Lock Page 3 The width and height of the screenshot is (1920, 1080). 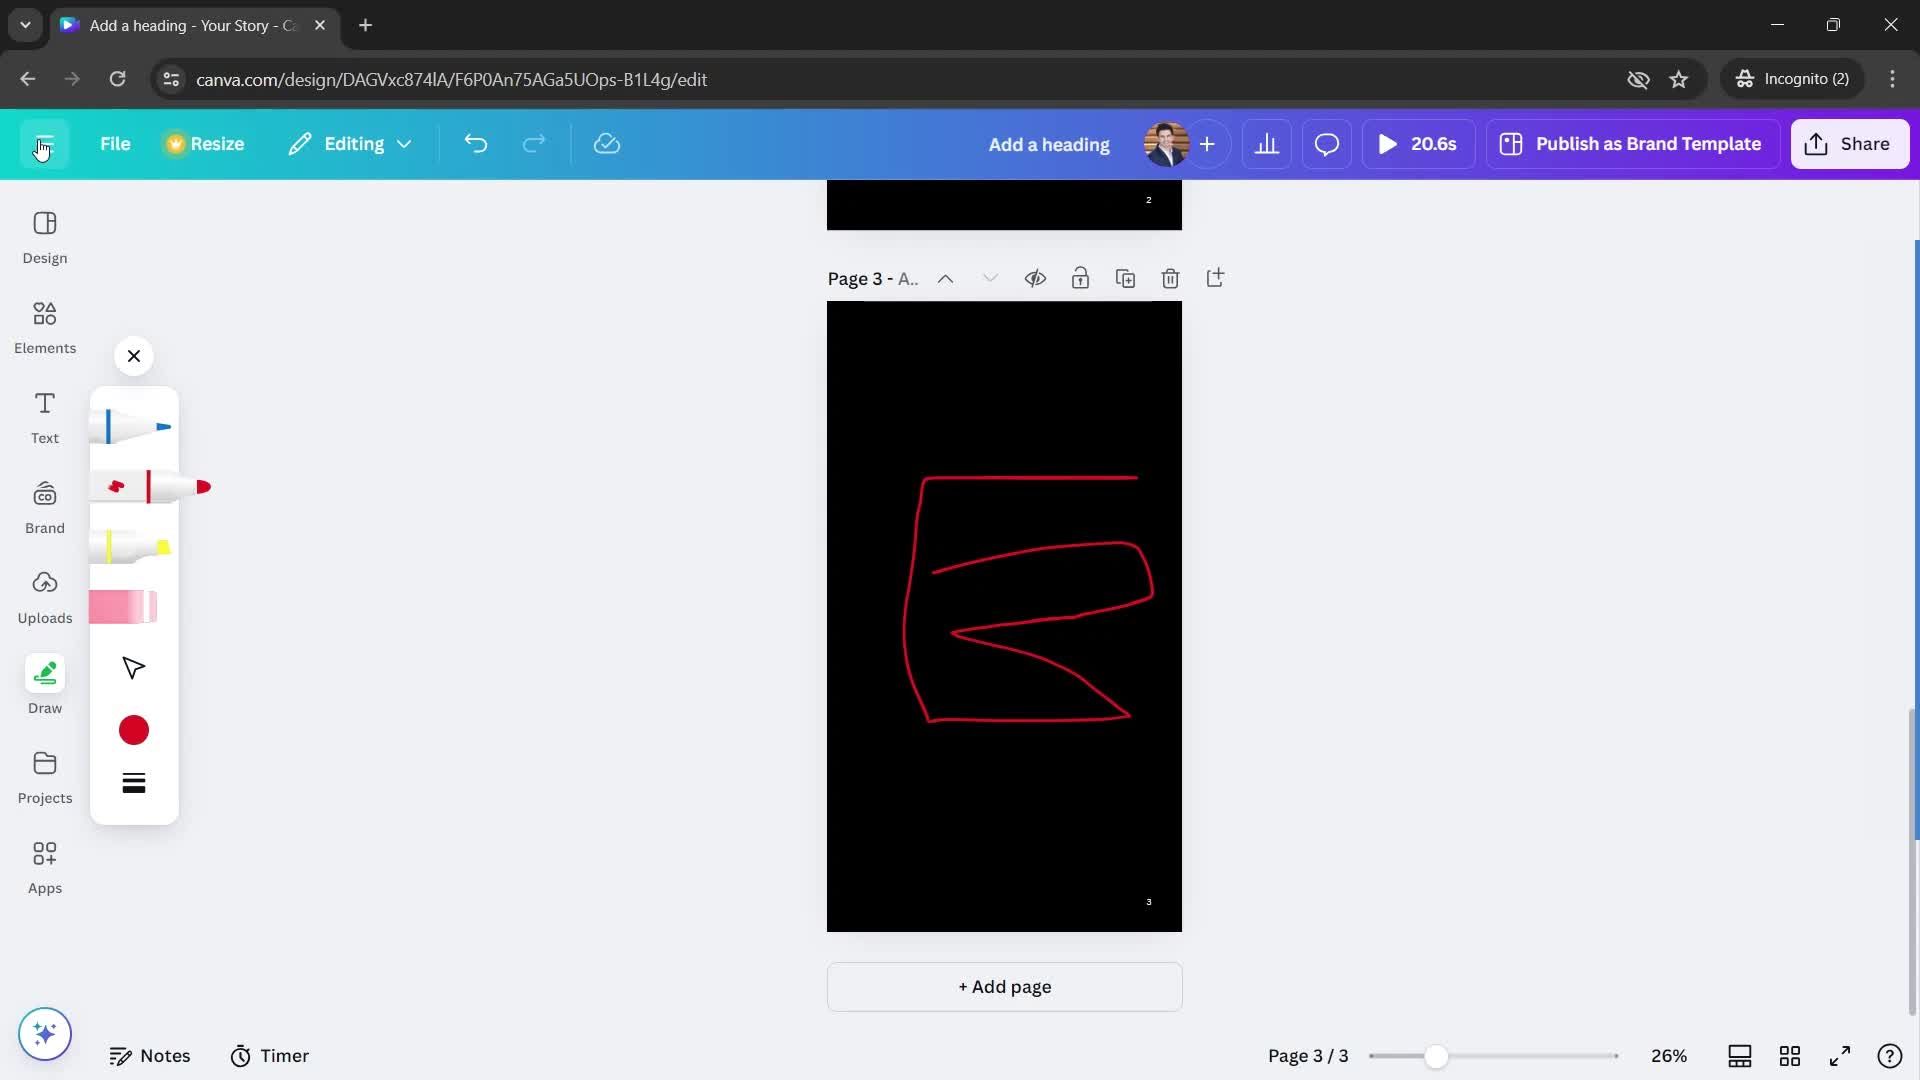coord(1080,278)
